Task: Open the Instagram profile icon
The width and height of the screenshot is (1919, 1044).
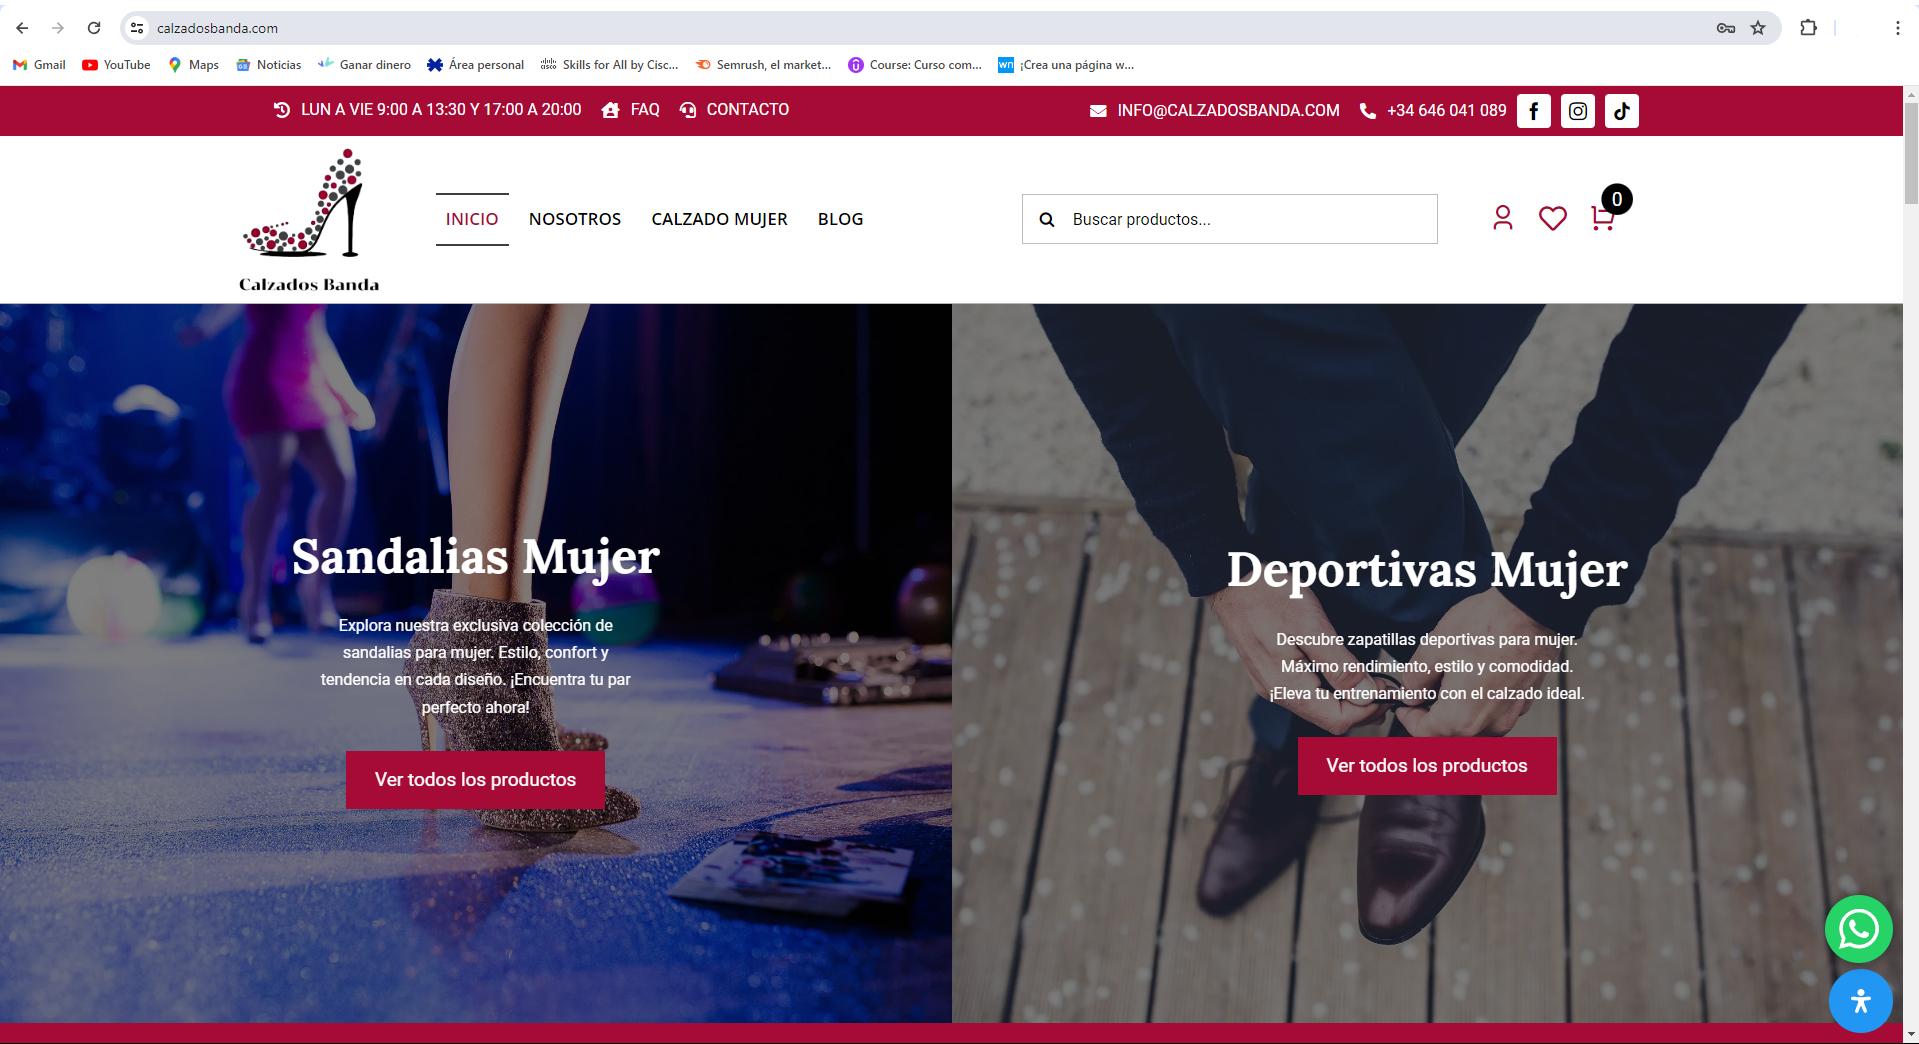Action: [1577, 111]
